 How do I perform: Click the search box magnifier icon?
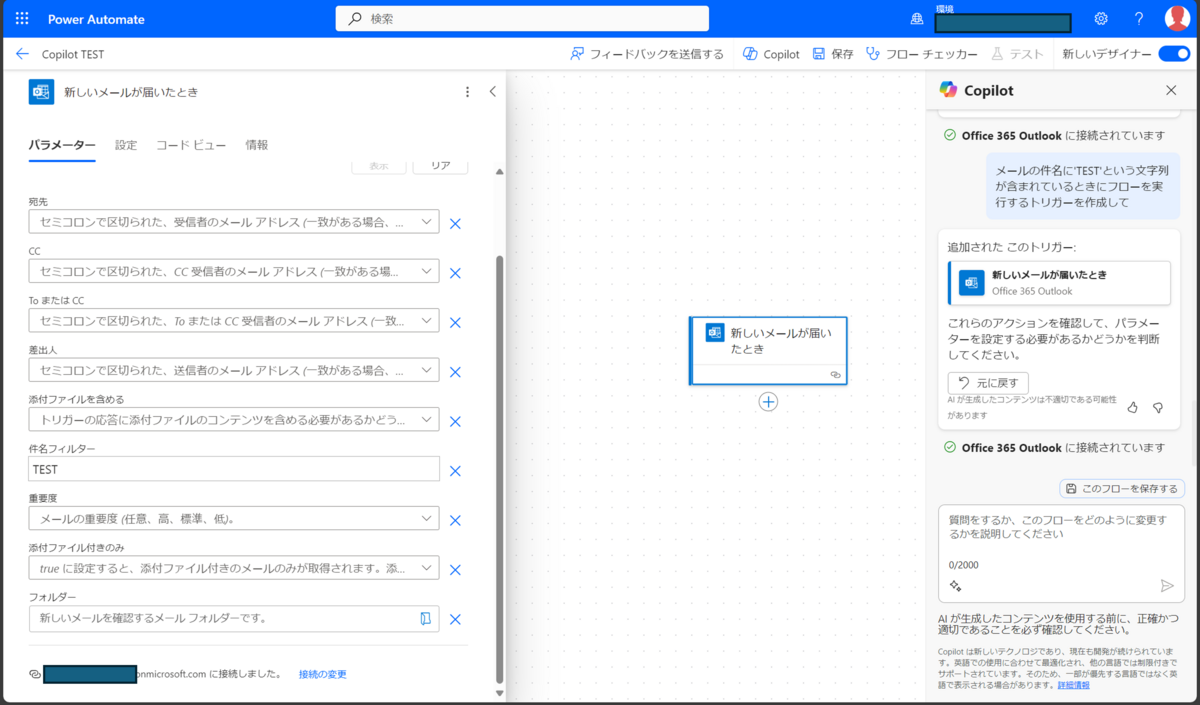[355, 19]
